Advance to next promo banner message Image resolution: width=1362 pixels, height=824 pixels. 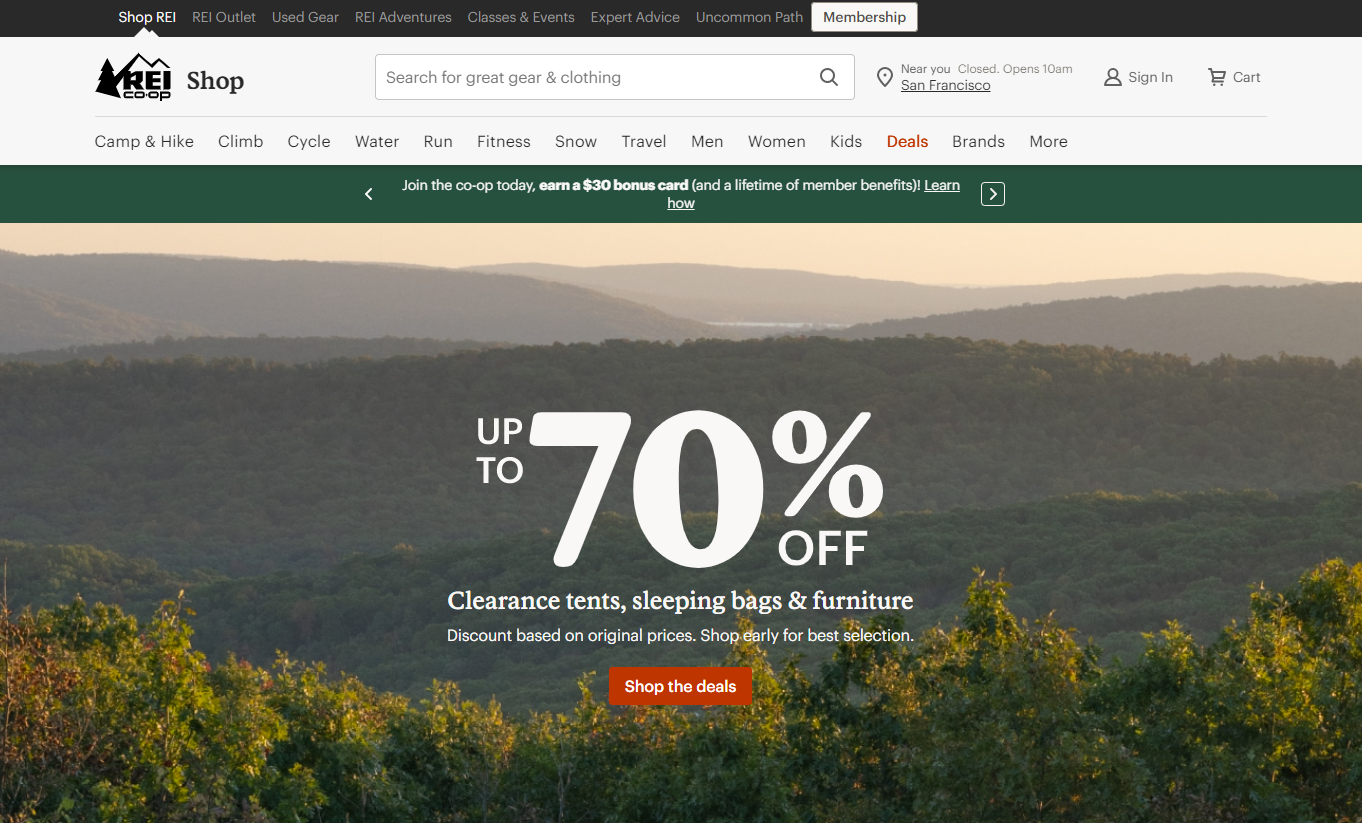point(992,194)
